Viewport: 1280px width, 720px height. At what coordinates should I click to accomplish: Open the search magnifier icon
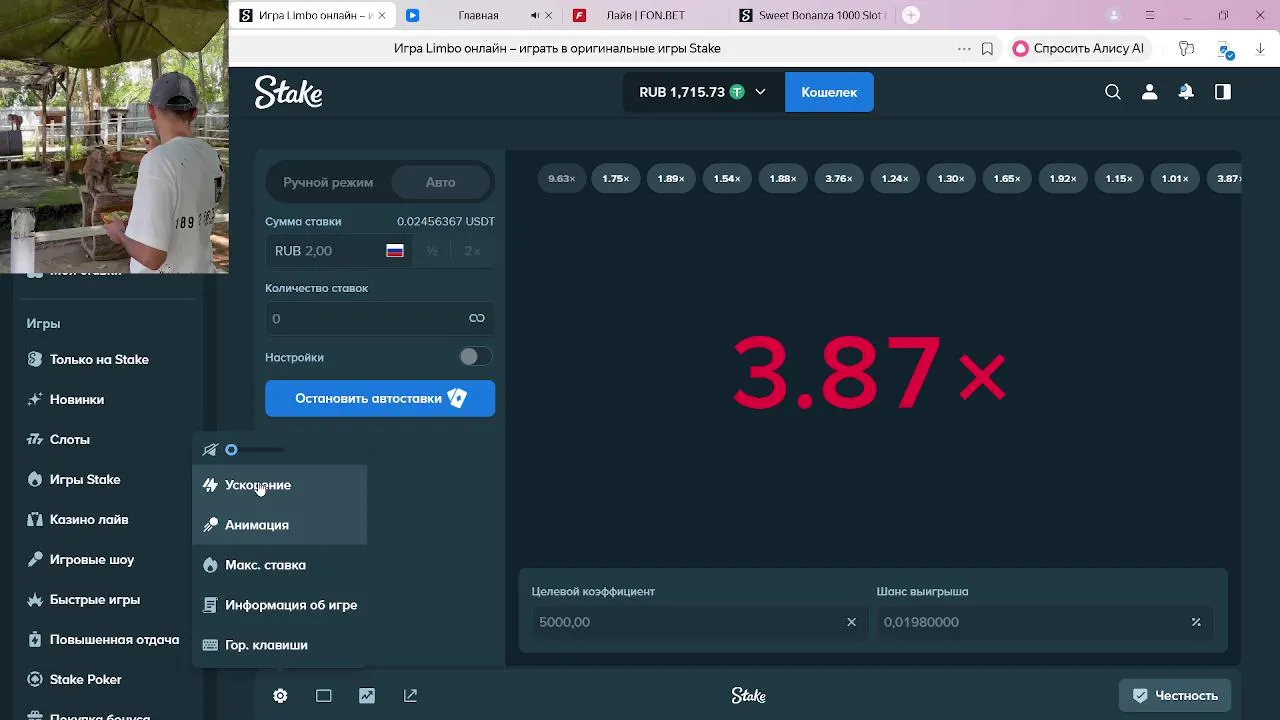pyautogui.click(x=1113, y=92)
